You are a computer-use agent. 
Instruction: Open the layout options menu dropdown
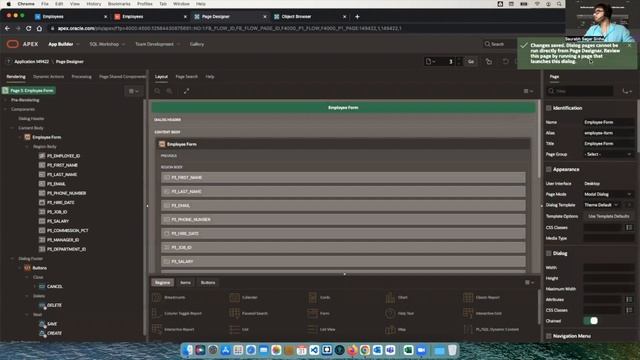528,91
